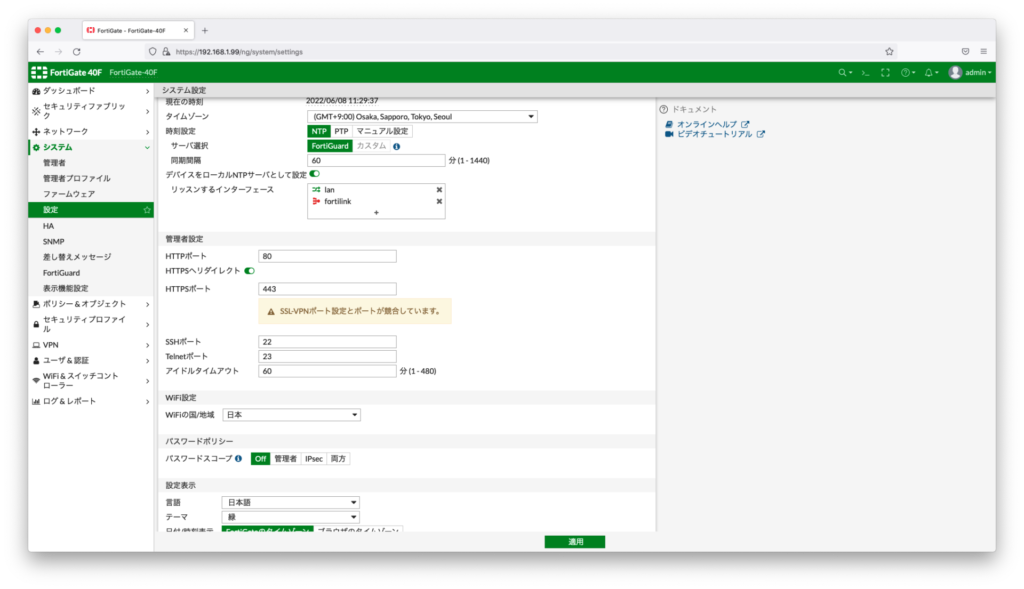The image size is (1024, 589).
Task: Click the アイドルタイムアウト input field
Action: [x=327, y=372]
